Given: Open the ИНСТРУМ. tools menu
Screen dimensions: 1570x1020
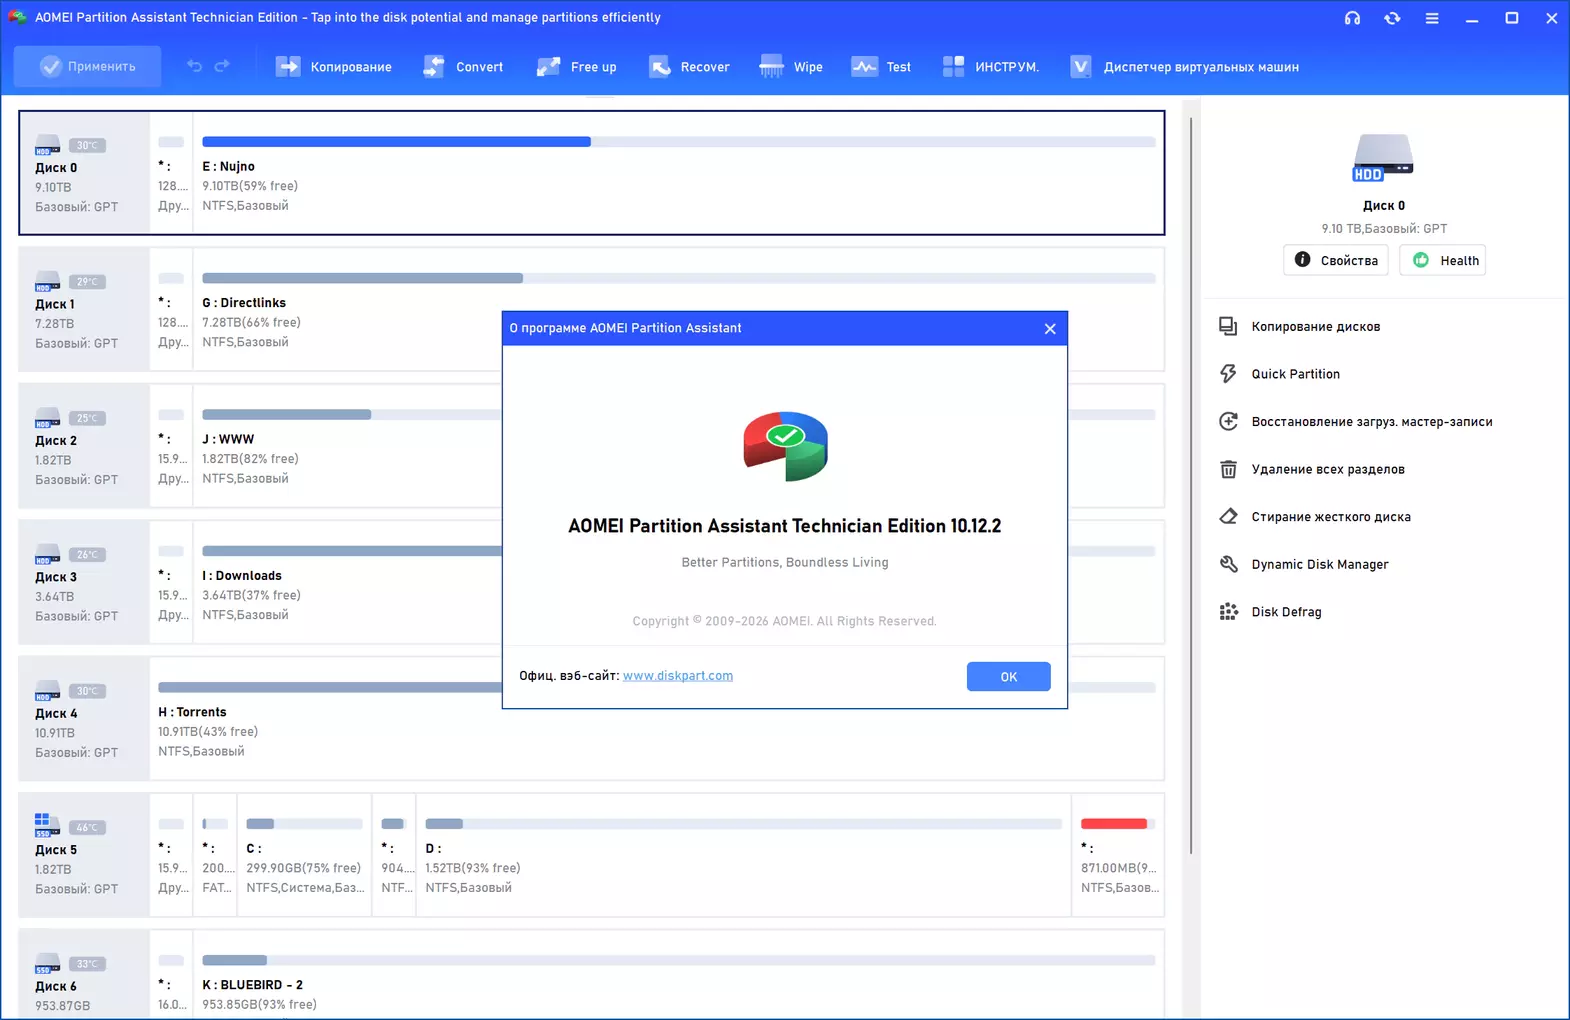Looking at the screenshot, I should (x=990, y=67).
